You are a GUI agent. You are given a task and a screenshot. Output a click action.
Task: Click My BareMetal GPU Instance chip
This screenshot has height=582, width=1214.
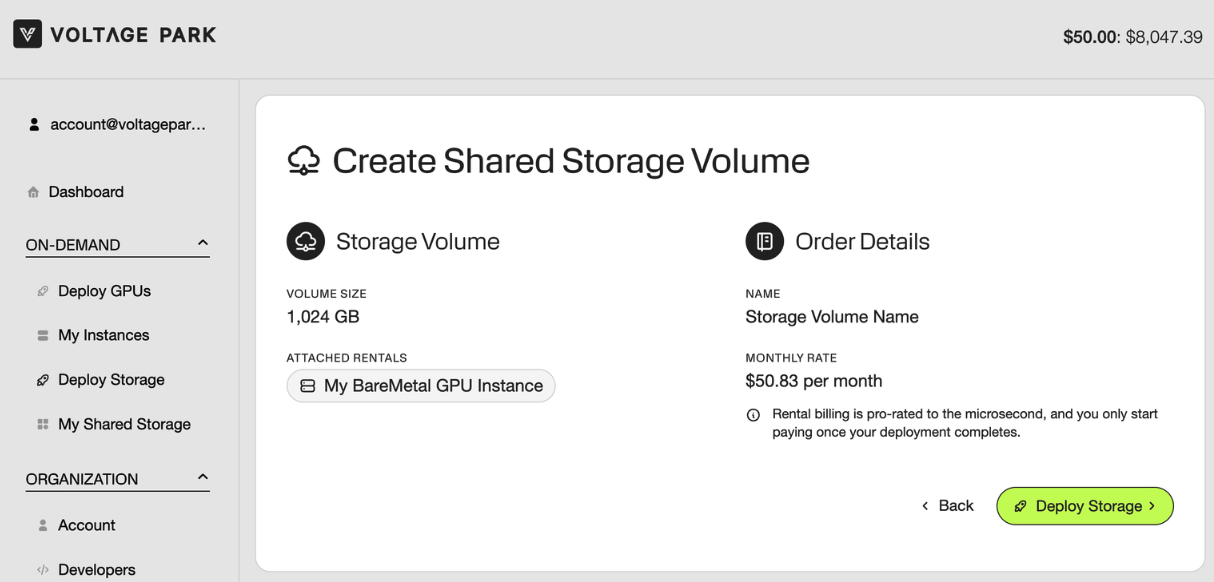[x=421, y=386]
